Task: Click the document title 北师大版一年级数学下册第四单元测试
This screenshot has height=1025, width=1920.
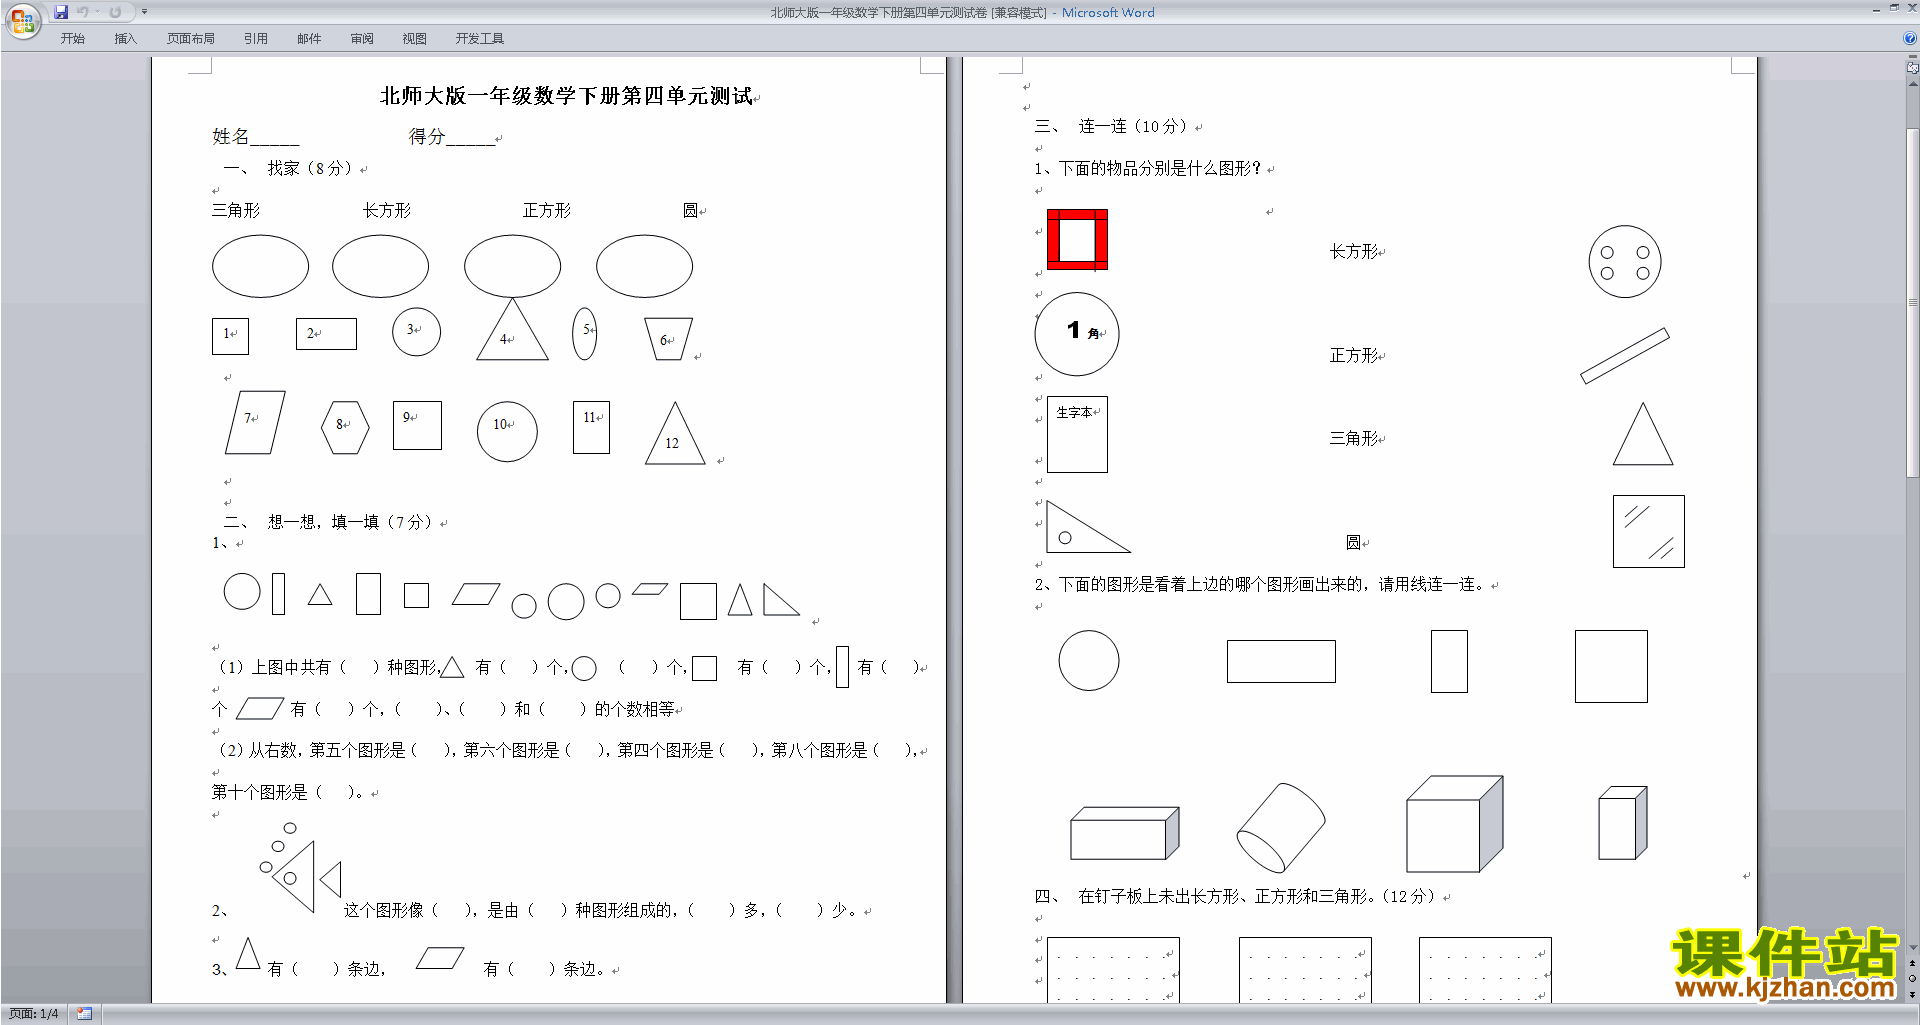Action: point(566,96)
